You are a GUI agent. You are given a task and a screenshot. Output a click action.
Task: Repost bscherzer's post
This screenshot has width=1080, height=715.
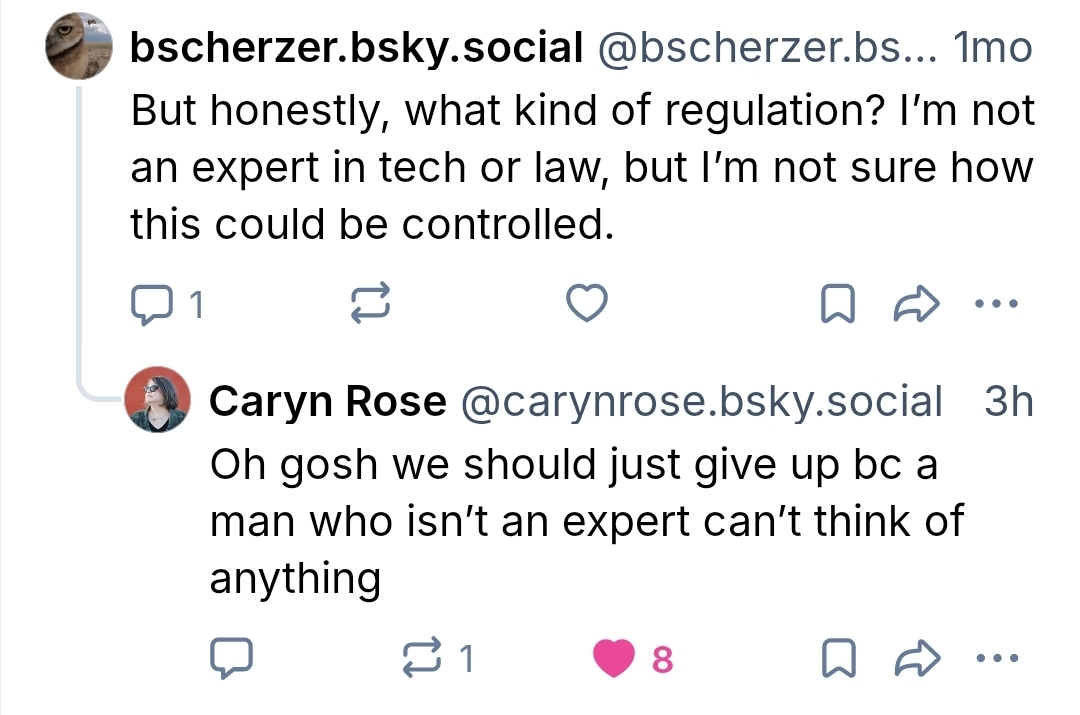(368, 304)
